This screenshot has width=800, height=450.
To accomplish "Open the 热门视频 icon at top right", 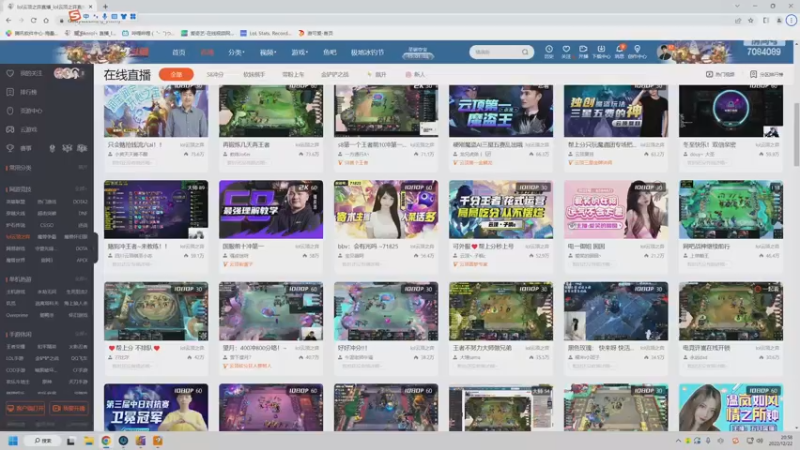I will tap(709, 74).
